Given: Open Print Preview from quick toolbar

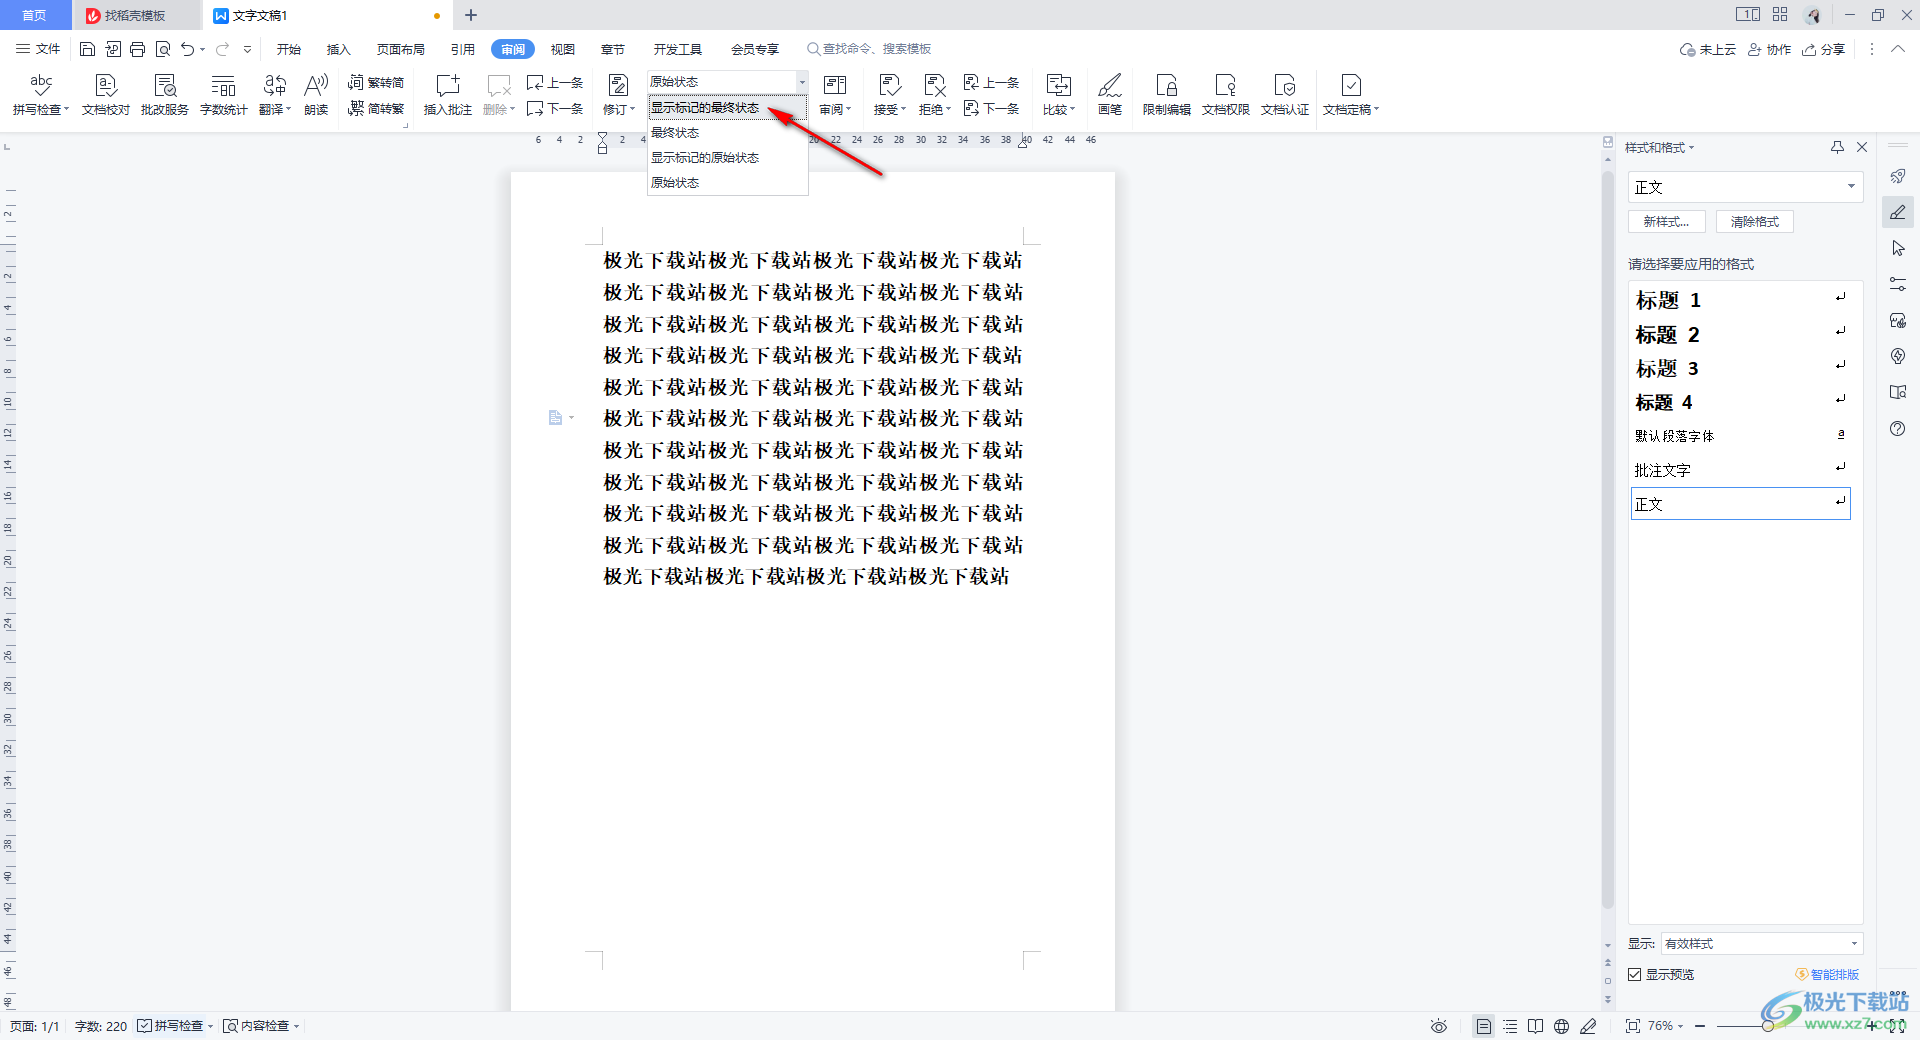Looking at the screenshot, I should coord(162,49).
